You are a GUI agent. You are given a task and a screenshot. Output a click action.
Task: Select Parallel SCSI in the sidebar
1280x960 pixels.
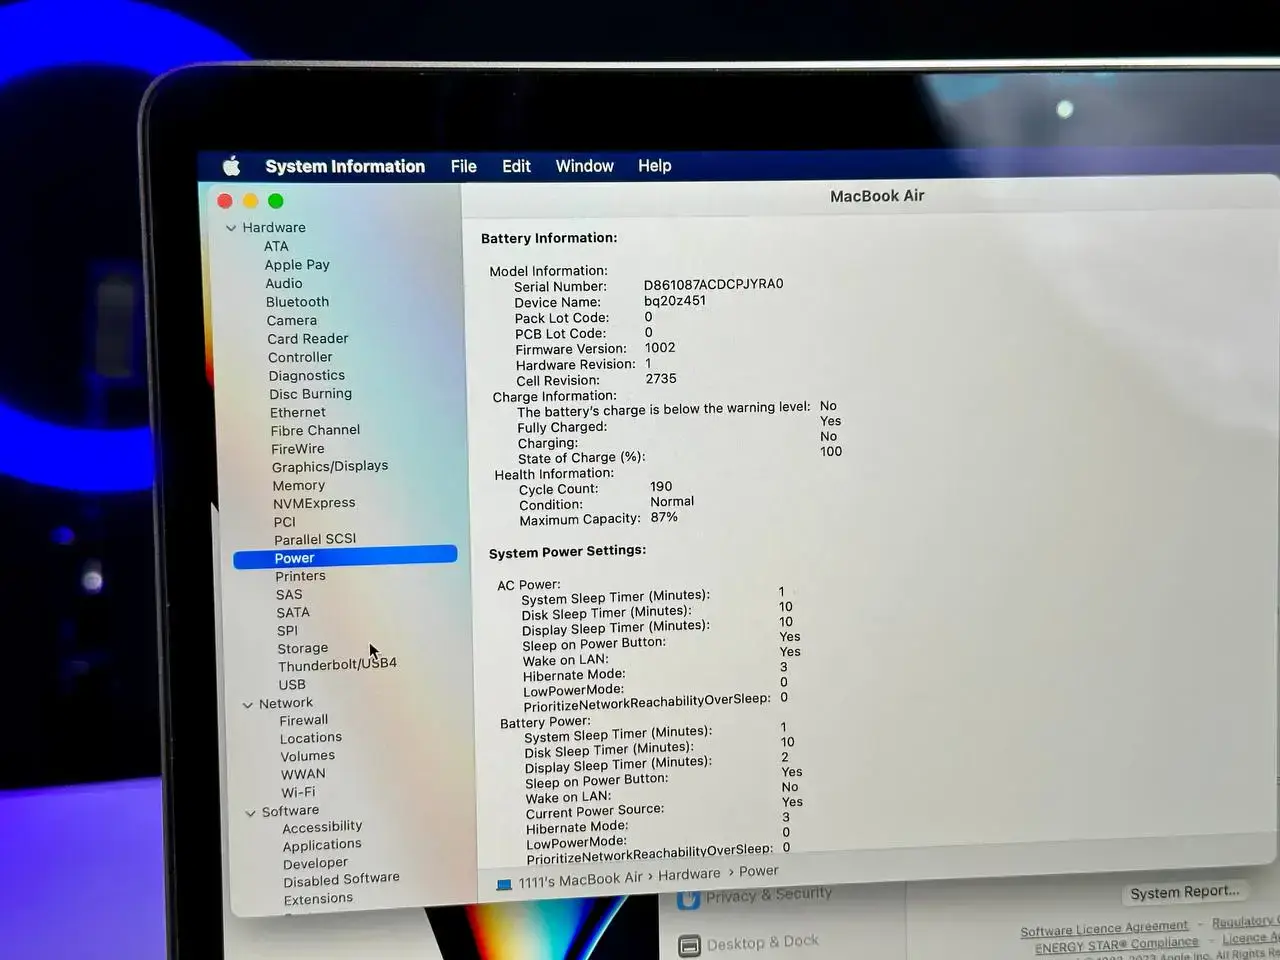315,539
